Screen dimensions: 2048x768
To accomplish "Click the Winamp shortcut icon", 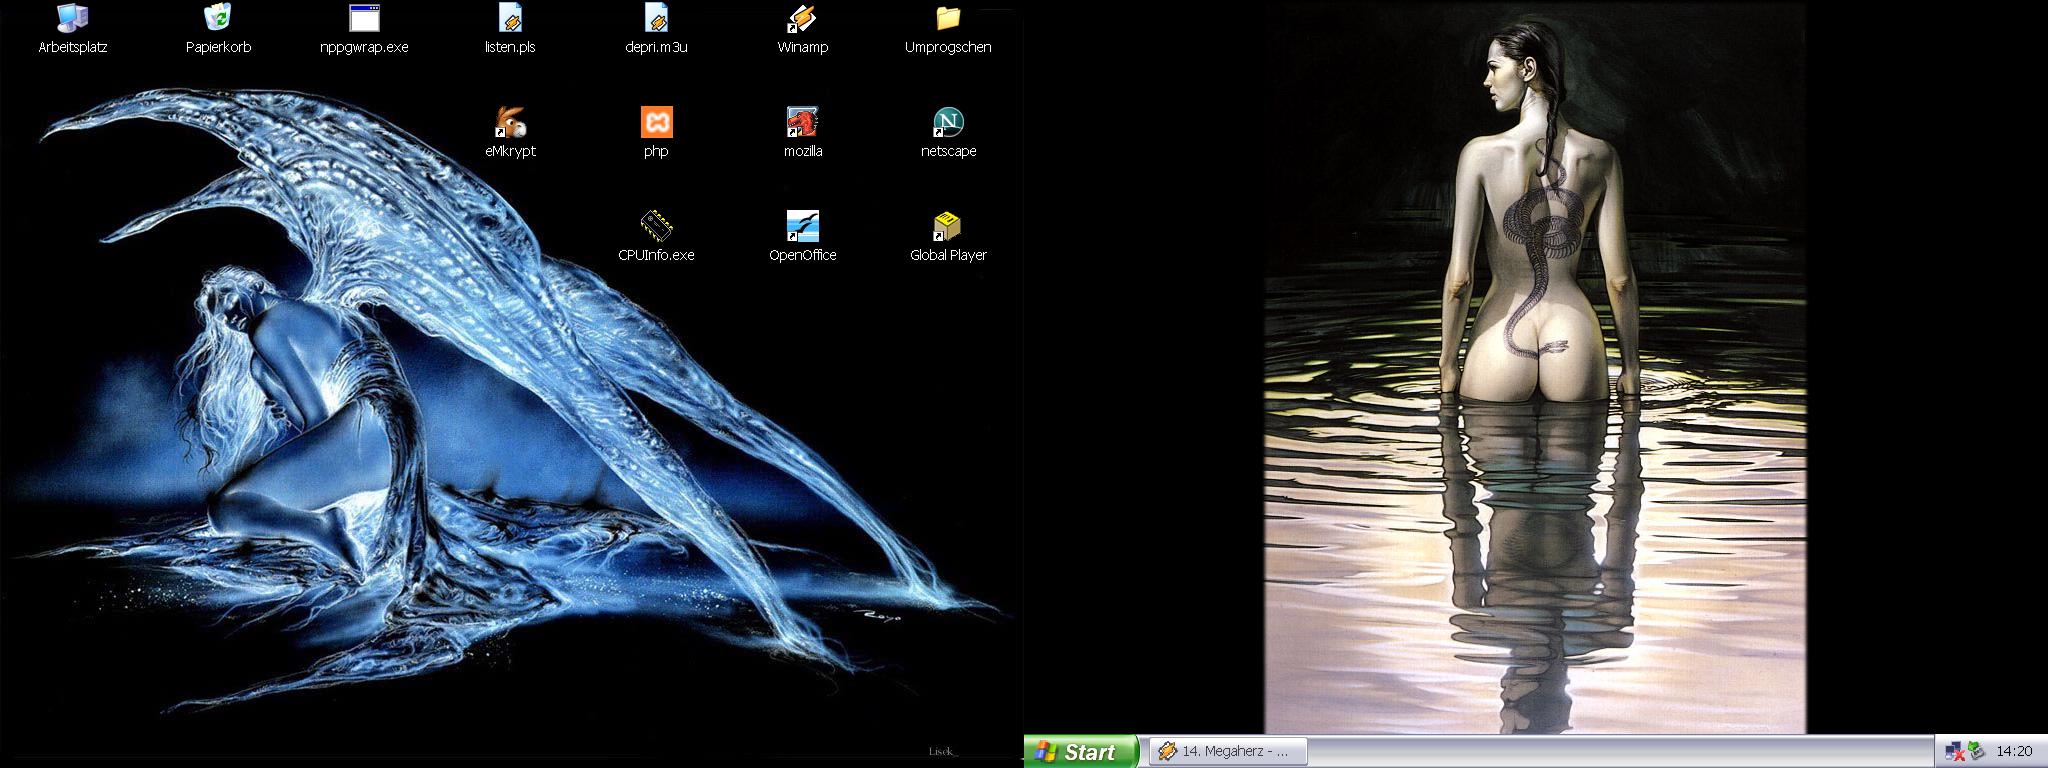I will pyautogui.click(x=802, y=19).
